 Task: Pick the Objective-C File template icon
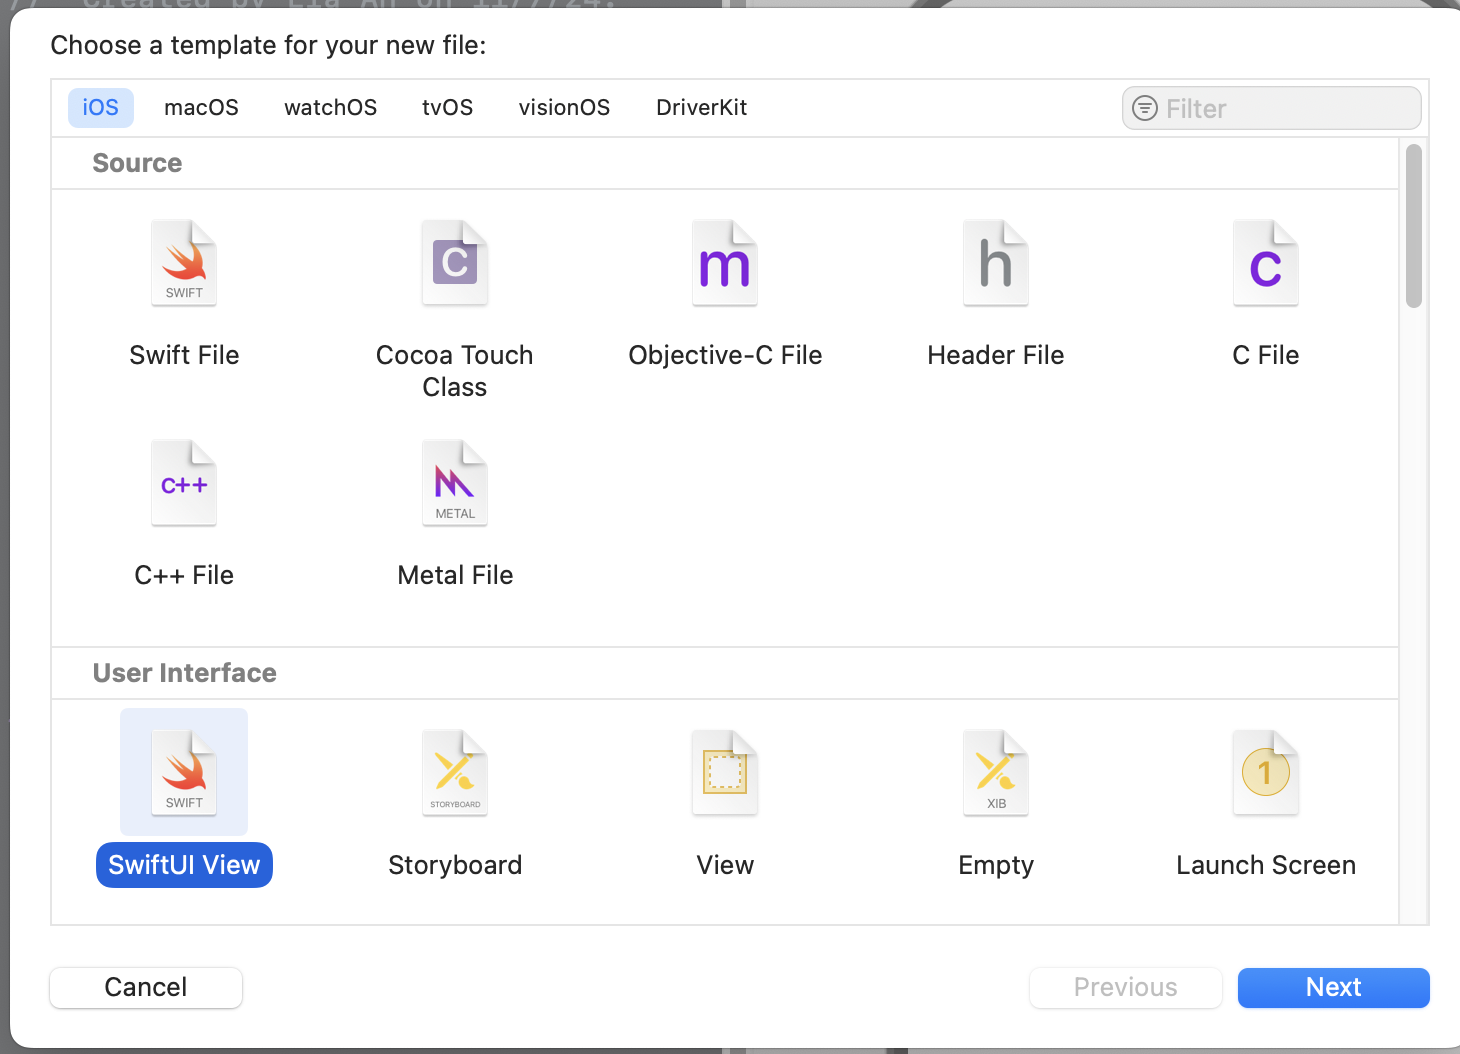pos(725,263)
